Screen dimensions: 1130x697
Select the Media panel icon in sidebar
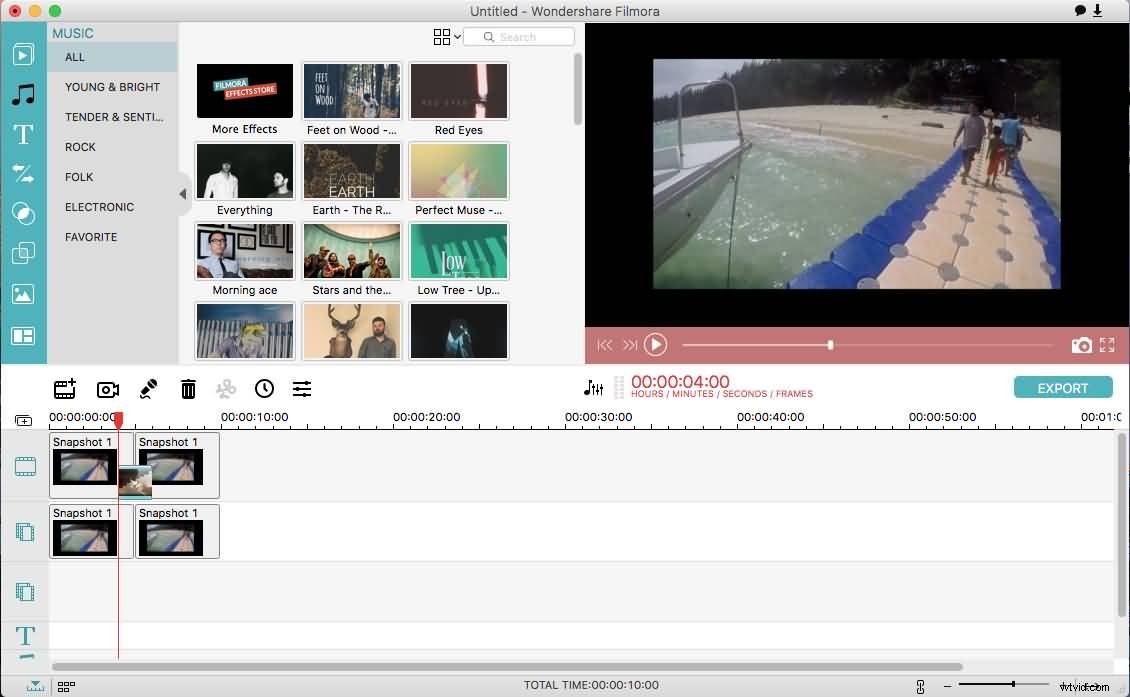pos(22,54)
